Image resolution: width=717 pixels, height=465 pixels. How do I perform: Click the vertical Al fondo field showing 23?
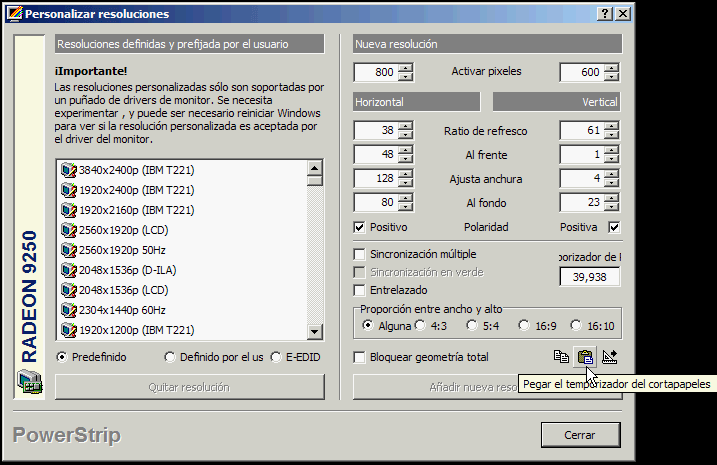(582, 202)
